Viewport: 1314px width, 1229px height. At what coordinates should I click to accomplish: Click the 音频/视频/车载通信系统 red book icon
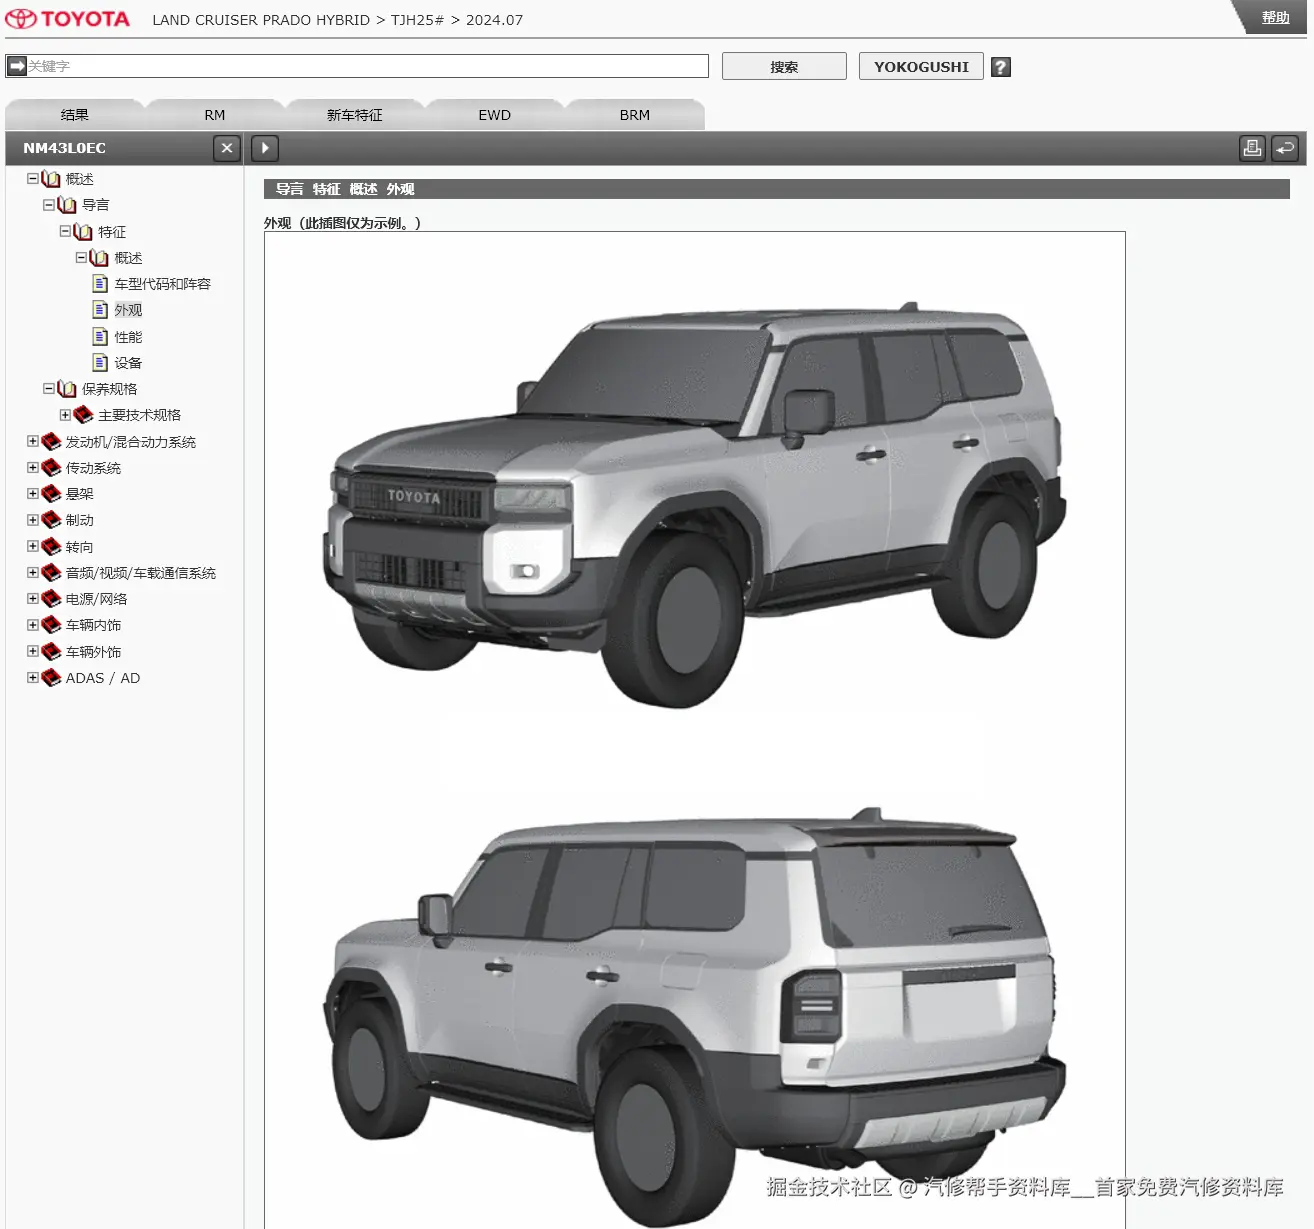click(x=51, y=573)
